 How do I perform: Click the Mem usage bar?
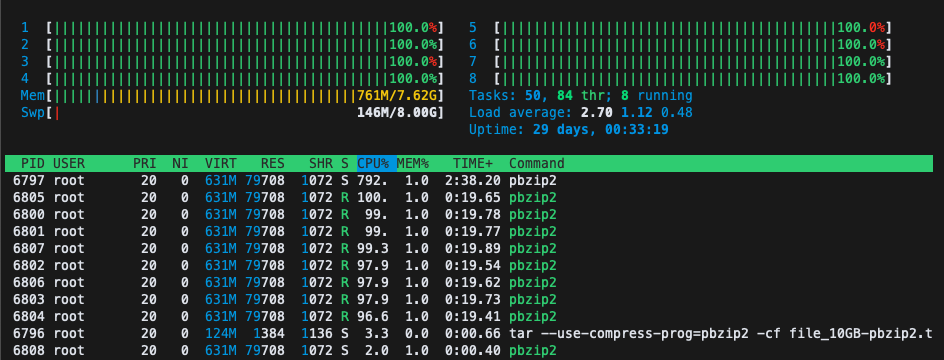(245, 96)
